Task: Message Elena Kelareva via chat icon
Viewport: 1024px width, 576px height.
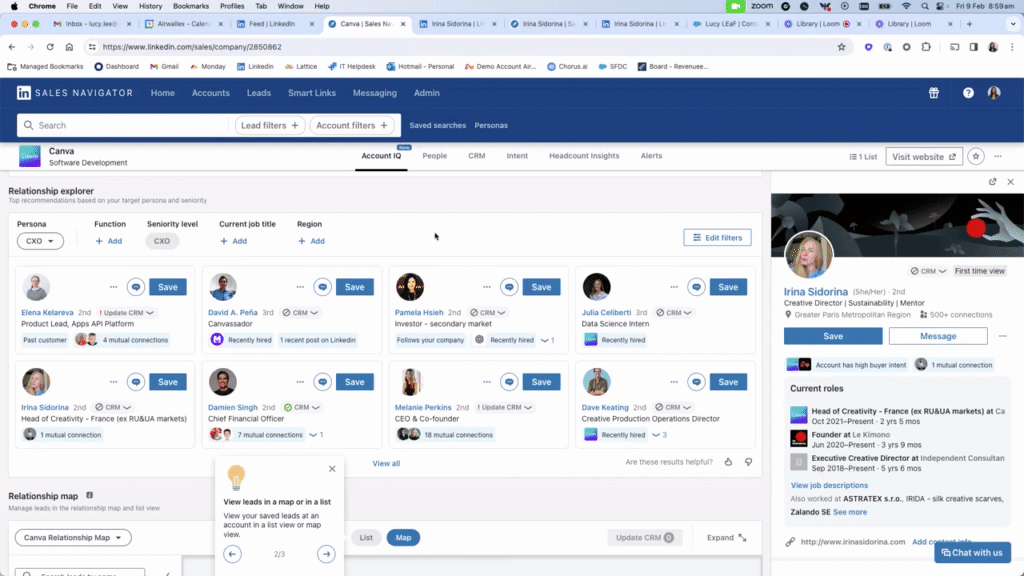Action: 136,287
